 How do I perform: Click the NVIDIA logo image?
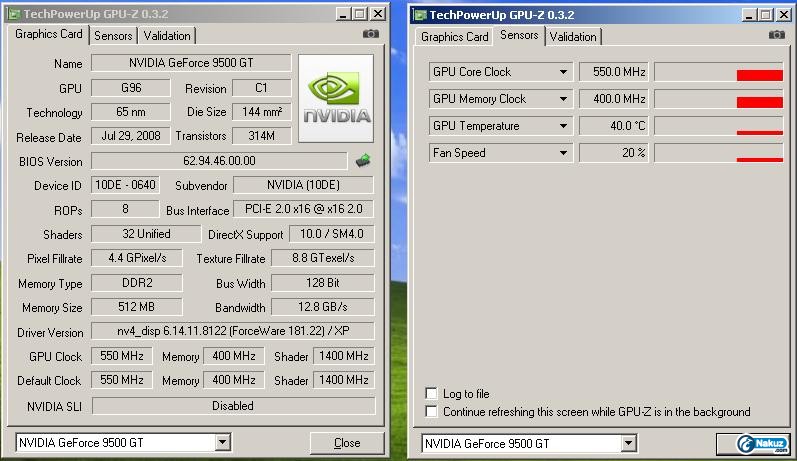click(336, 99)
